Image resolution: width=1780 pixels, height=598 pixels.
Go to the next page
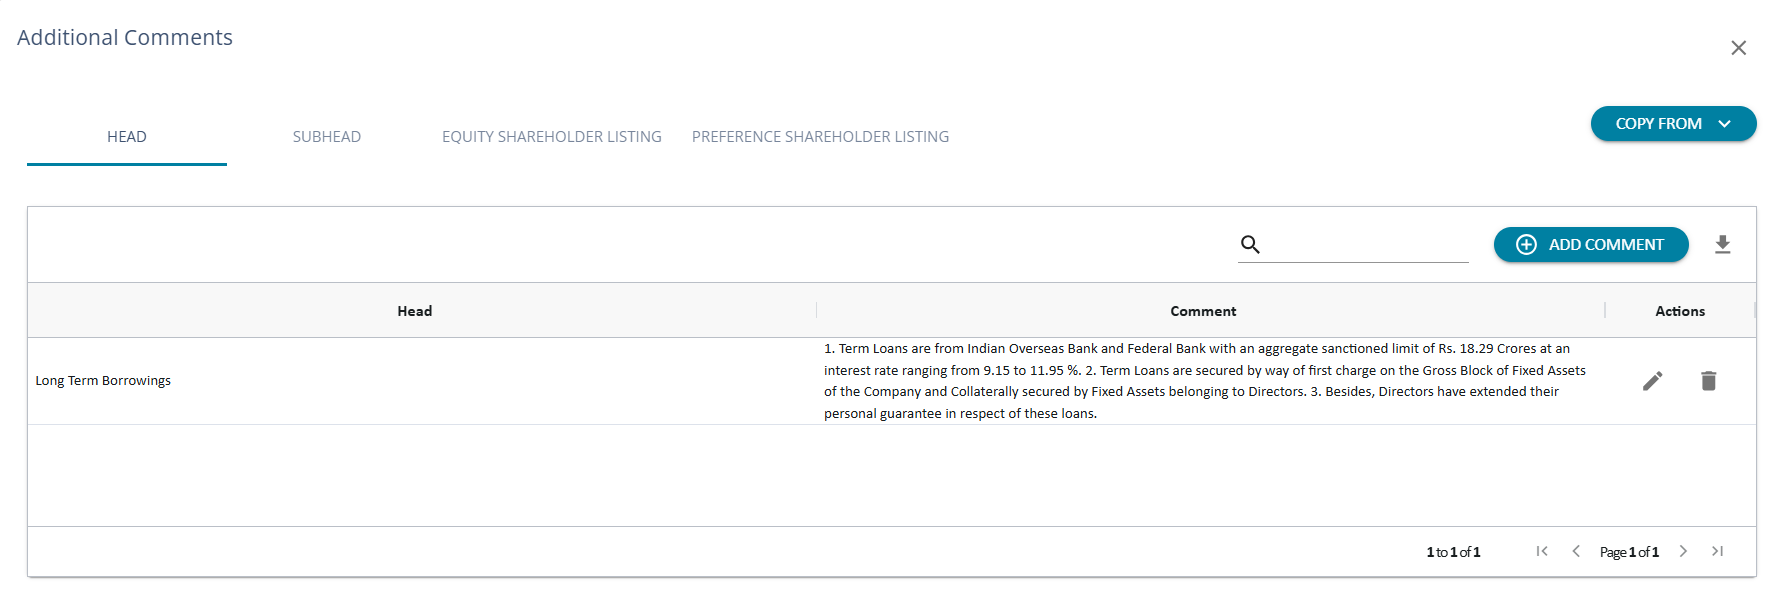(x=1683, y=551)
